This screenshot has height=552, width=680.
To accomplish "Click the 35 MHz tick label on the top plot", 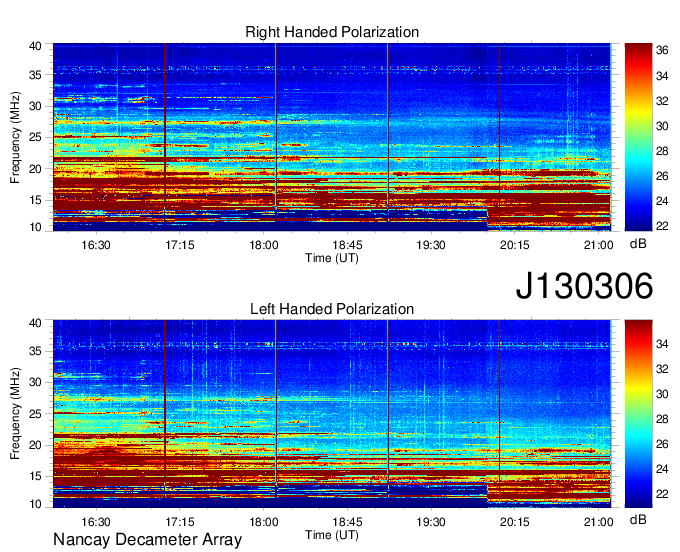I will [36, 75].
